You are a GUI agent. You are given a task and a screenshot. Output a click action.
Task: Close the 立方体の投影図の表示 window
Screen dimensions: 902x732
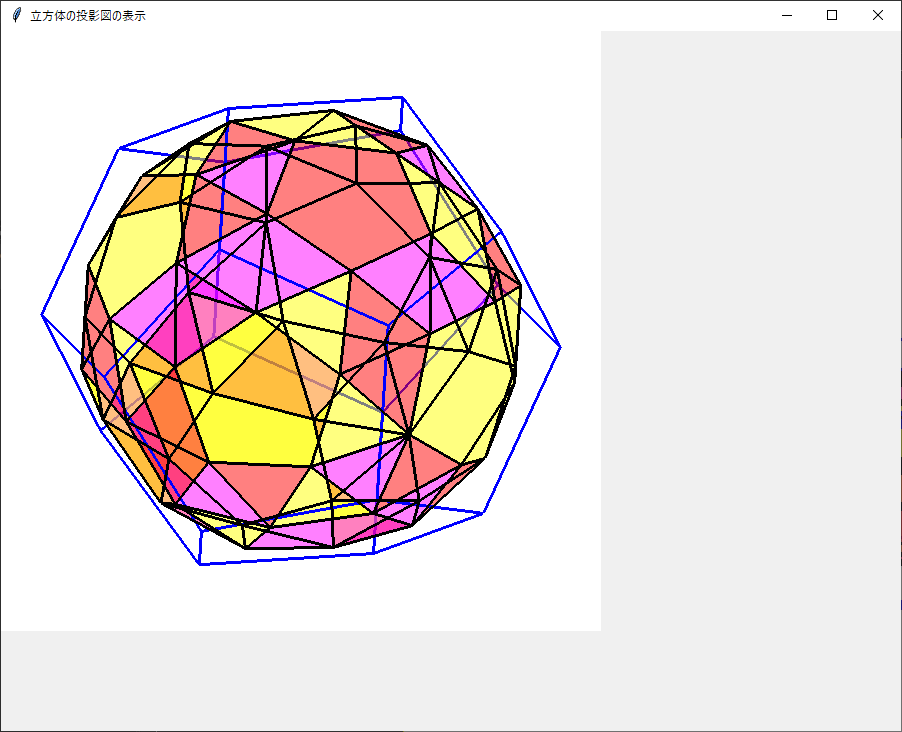point(877,16)
